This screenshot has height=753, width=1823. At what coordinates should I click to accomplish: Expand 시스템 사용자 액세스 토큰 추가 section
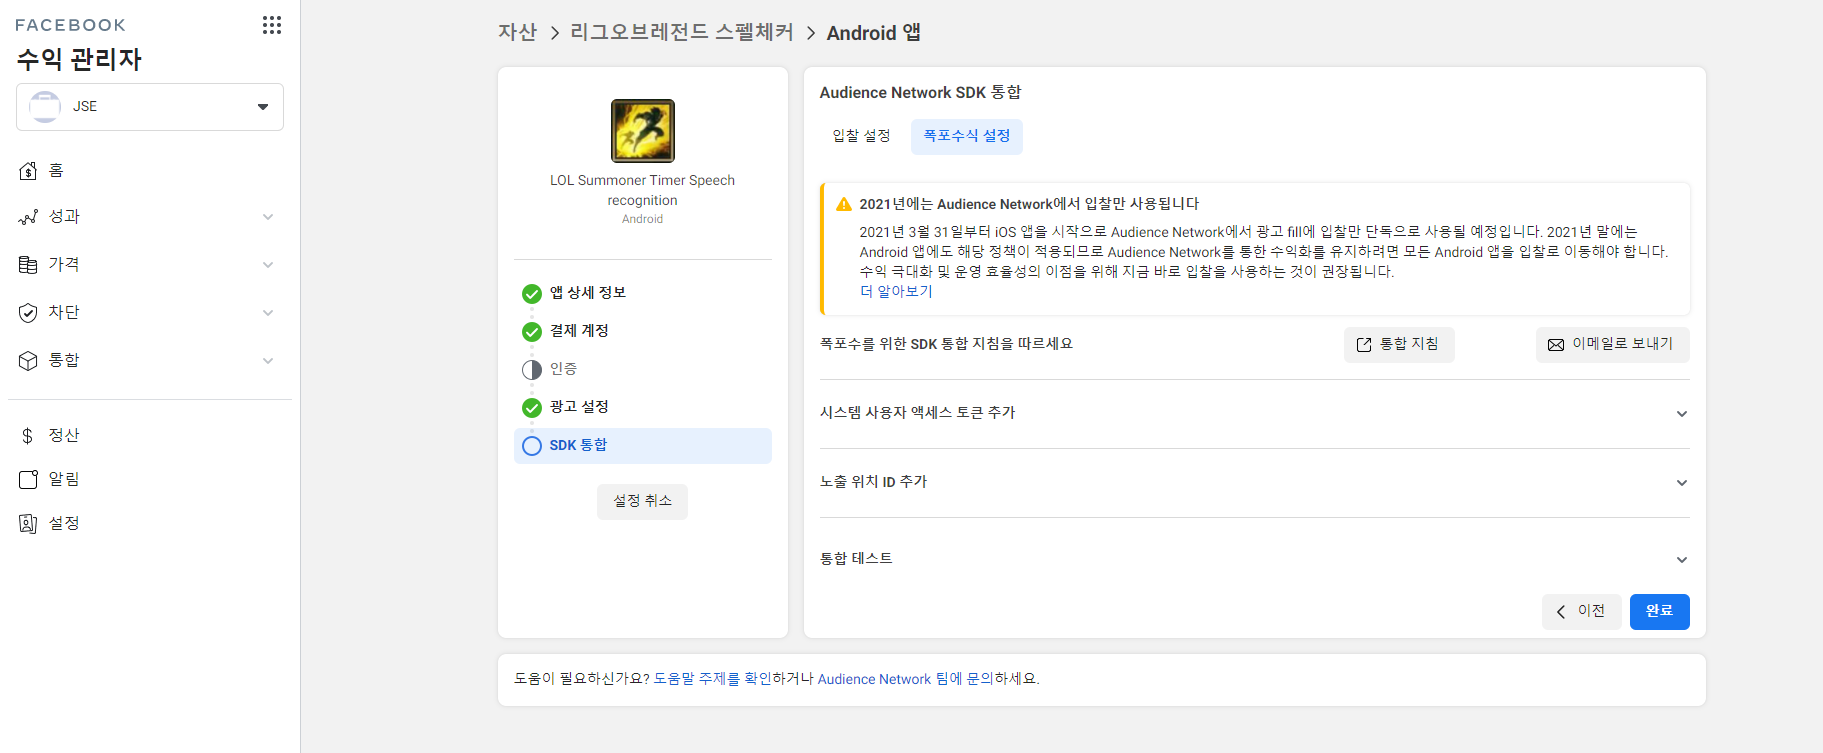(x=1255, y=413)
